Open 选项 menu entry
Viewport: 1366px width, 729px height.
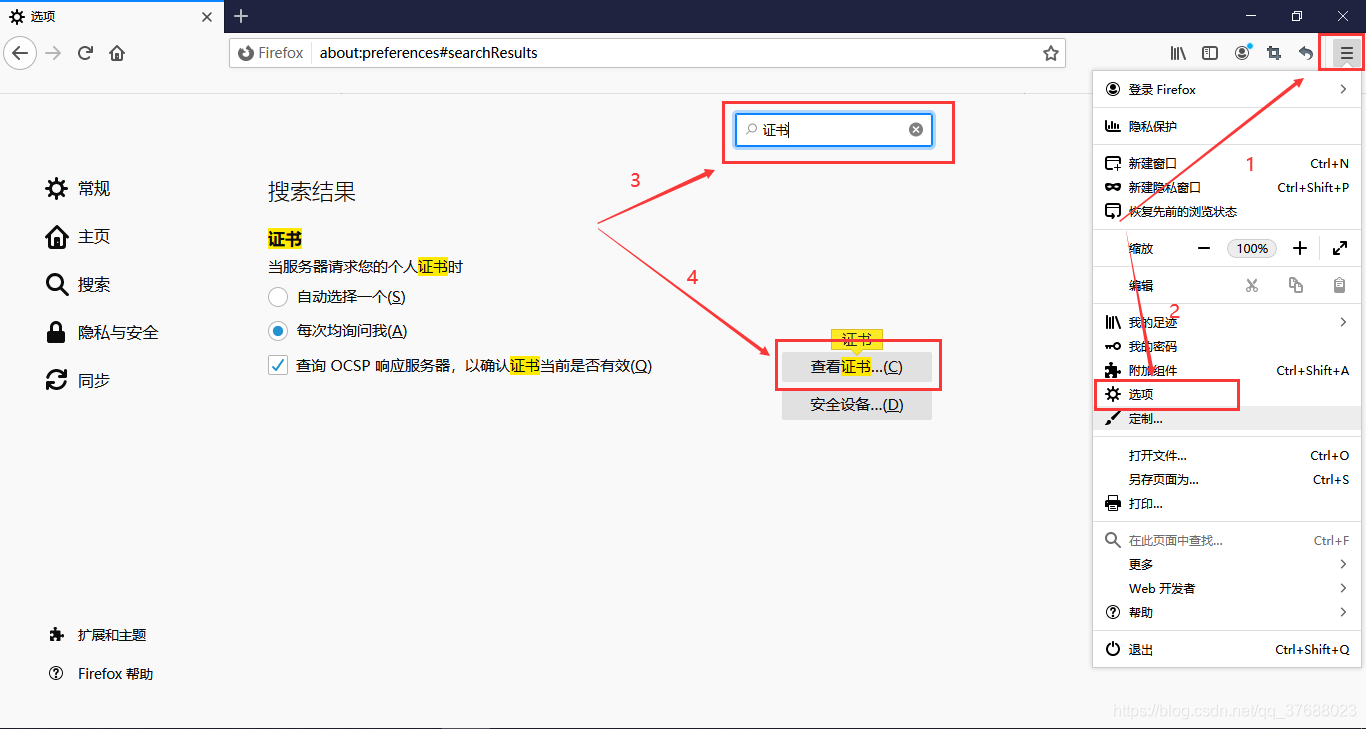pyautogui.click(x=1227, y=394)
